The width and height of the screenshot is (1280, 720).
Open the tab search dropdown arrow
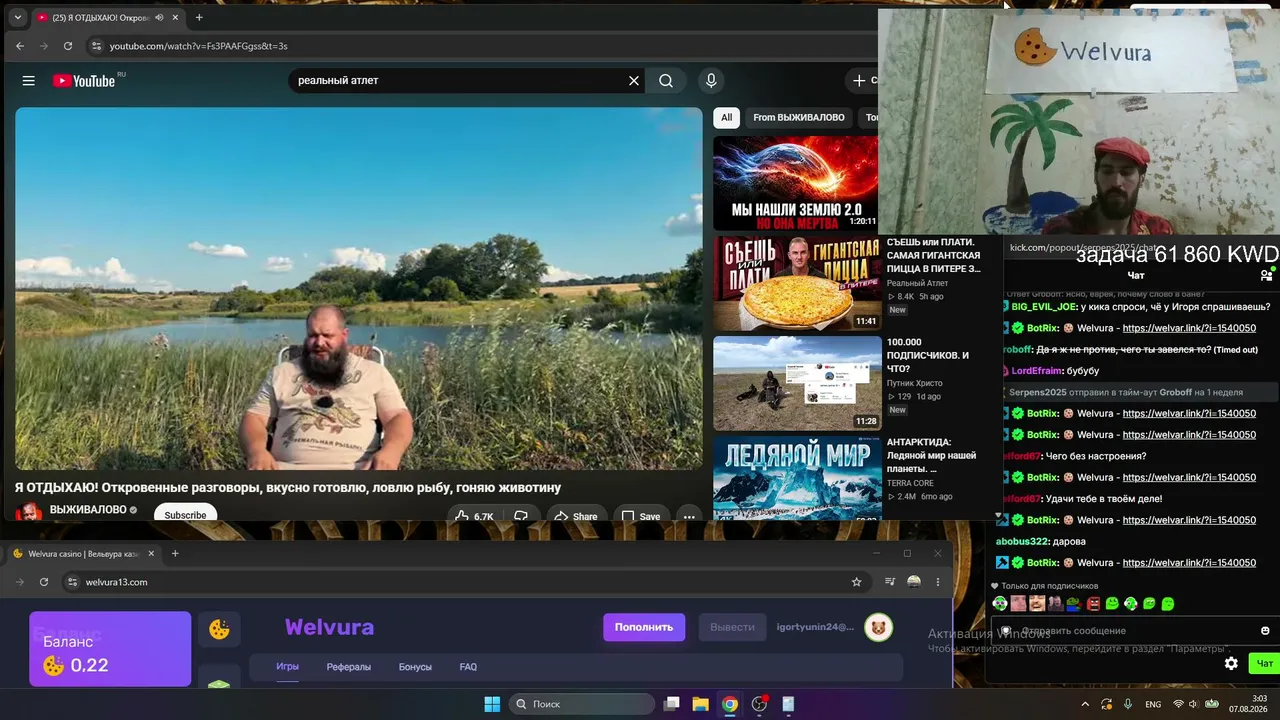pyautogui.click(x=17, y=17)
